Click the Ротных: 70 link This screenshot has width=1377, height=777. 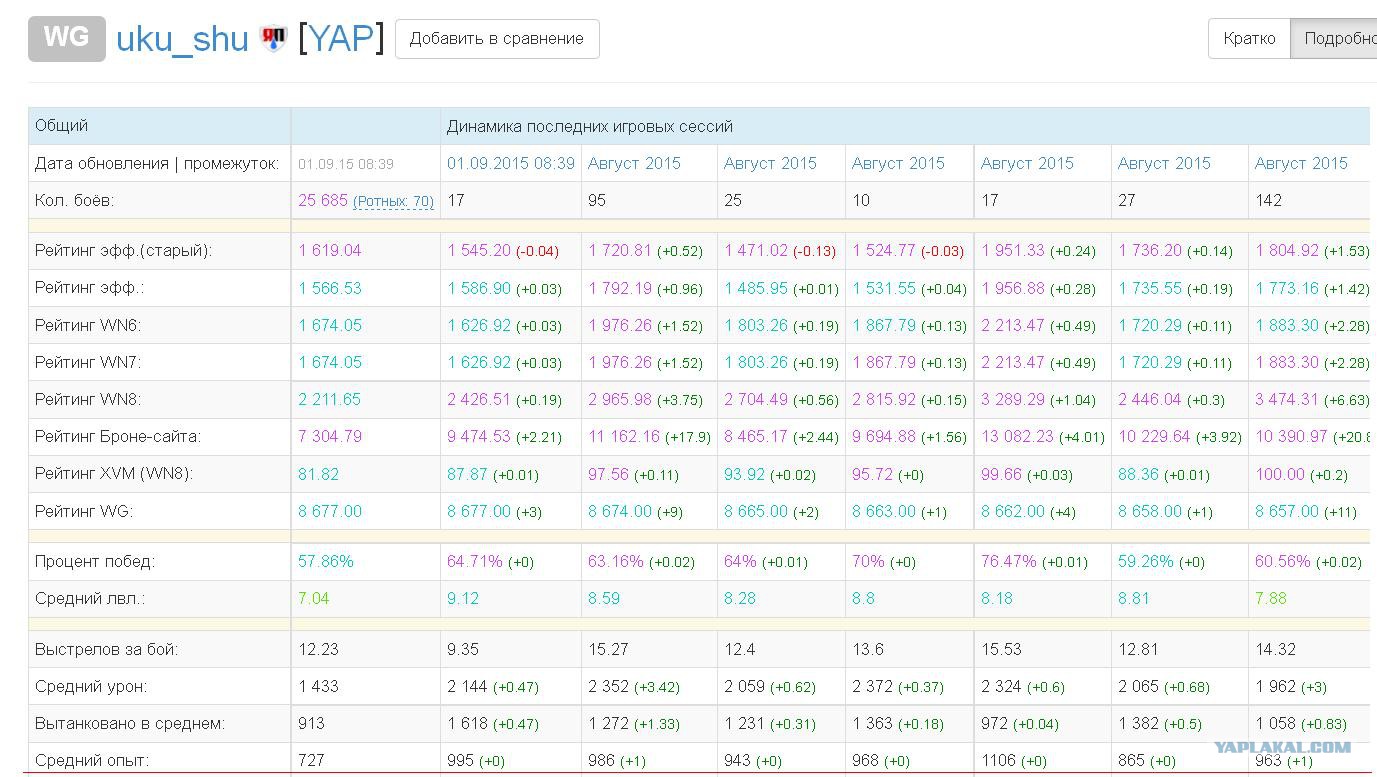[394, 201]
